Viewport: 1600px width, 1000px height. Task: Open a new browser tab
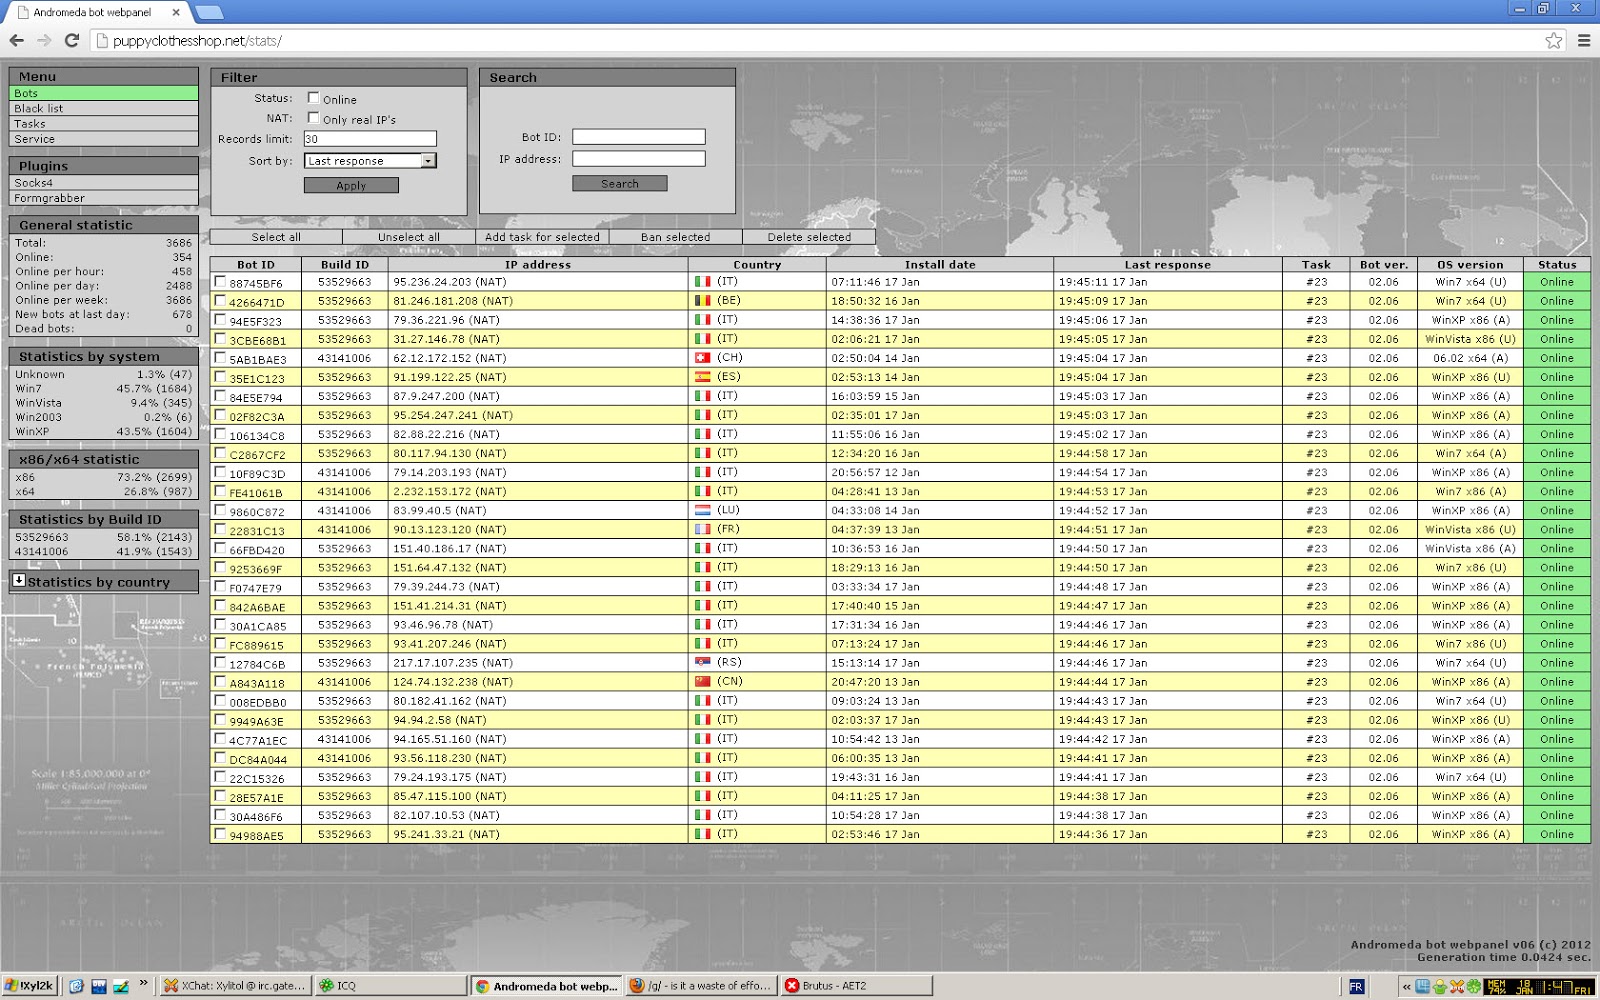point(209,12)
